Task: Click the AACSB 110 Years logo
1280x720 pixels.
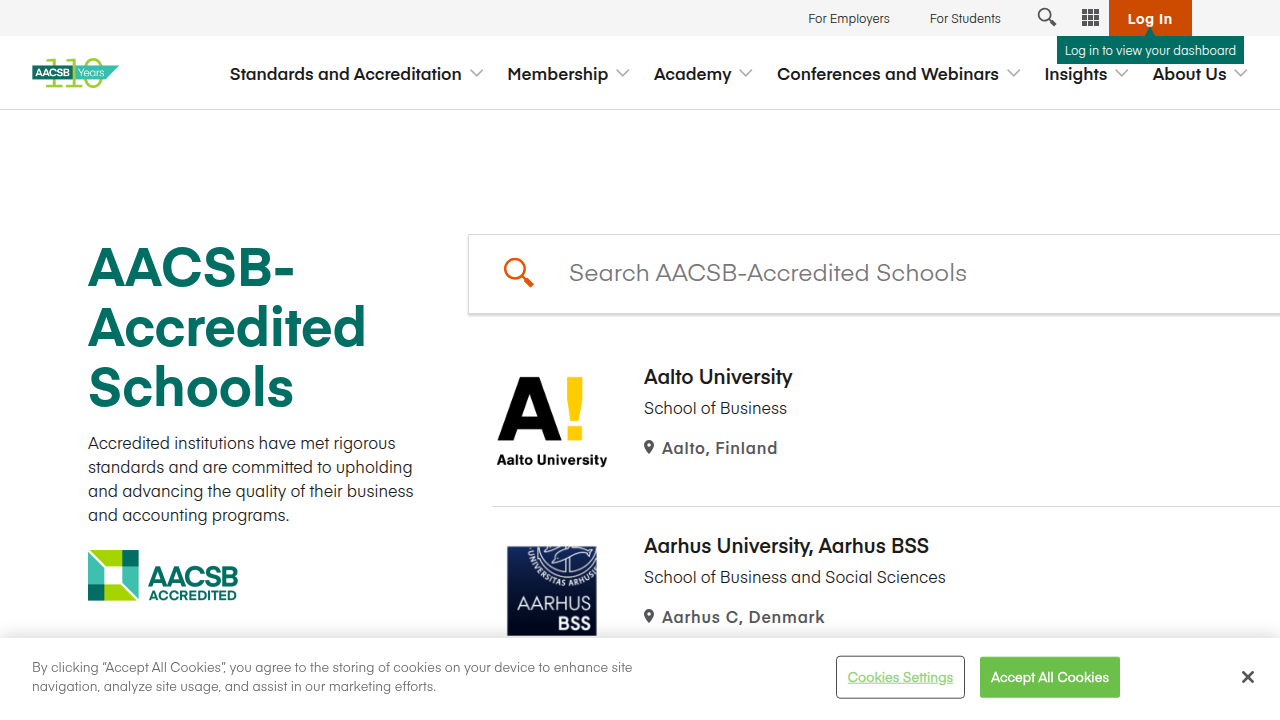Action: tap(75, 73)
